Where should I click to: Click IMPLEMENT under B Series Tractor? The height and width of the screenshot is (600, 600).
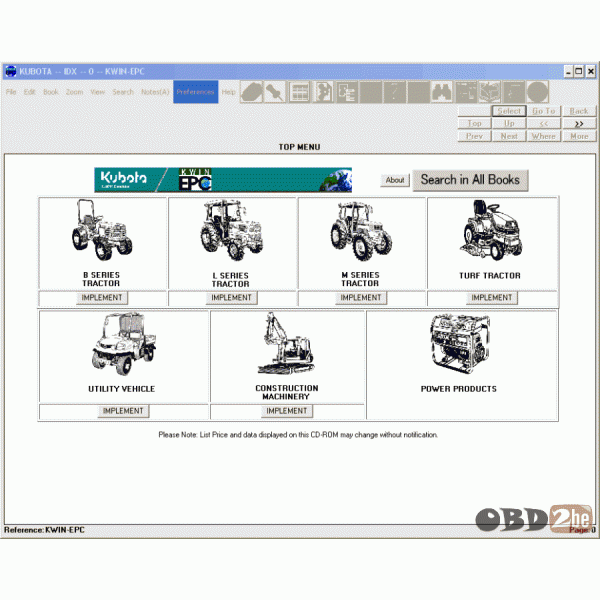(x=102, y=298)
